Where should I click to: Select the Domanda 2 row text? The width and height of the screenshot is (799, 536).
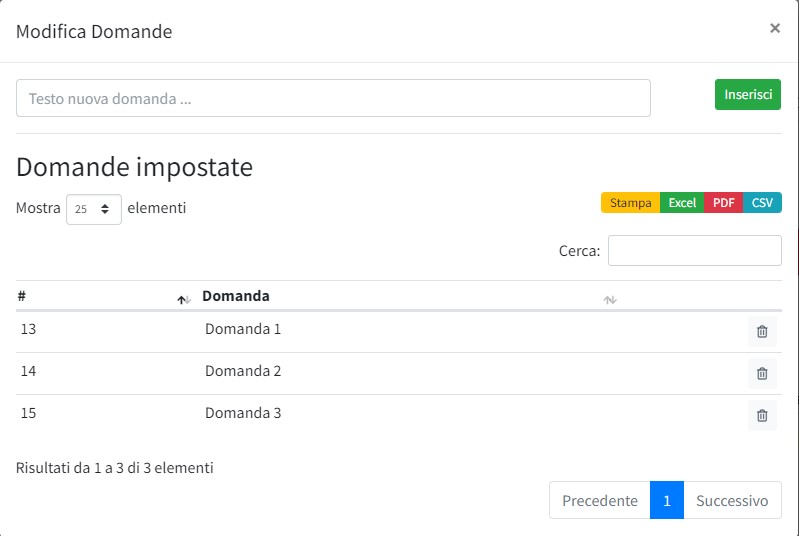pos(243,371)
